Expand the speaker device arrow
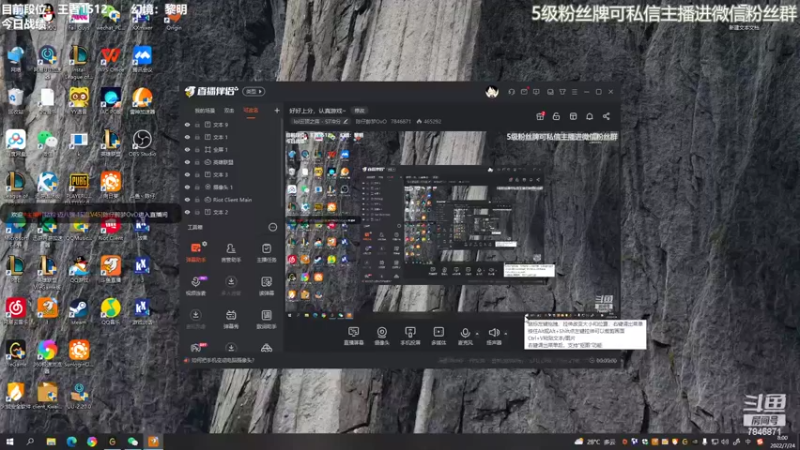Image resolution: width=800 pixels, height=450 pixels. point(506,334)
